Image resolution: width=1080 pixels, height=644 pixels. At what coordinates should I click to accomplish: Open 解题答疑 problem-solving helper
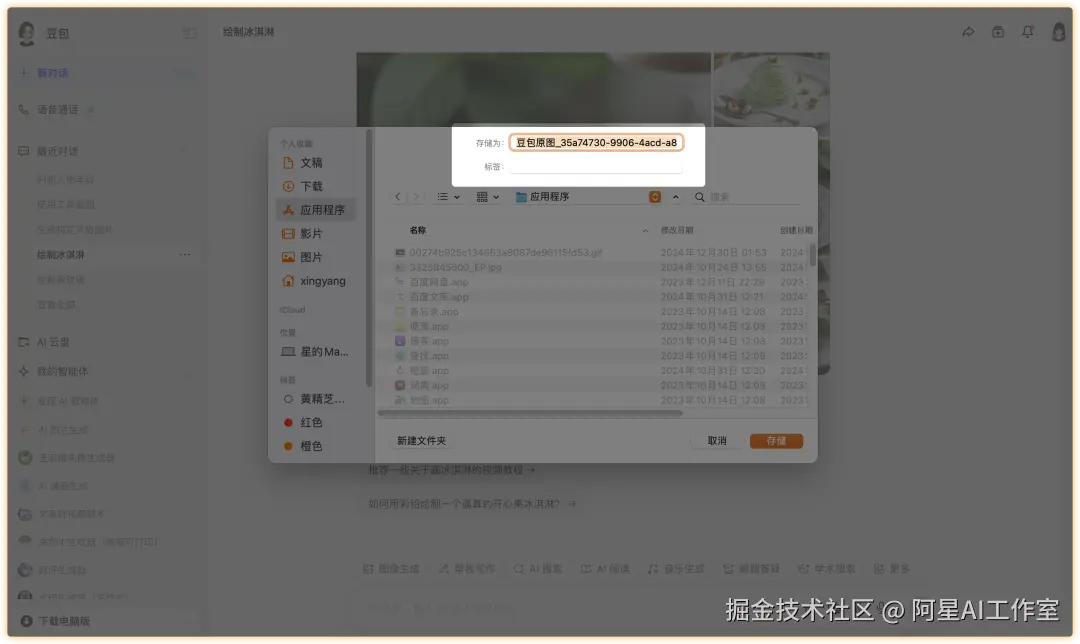[757, 567]
